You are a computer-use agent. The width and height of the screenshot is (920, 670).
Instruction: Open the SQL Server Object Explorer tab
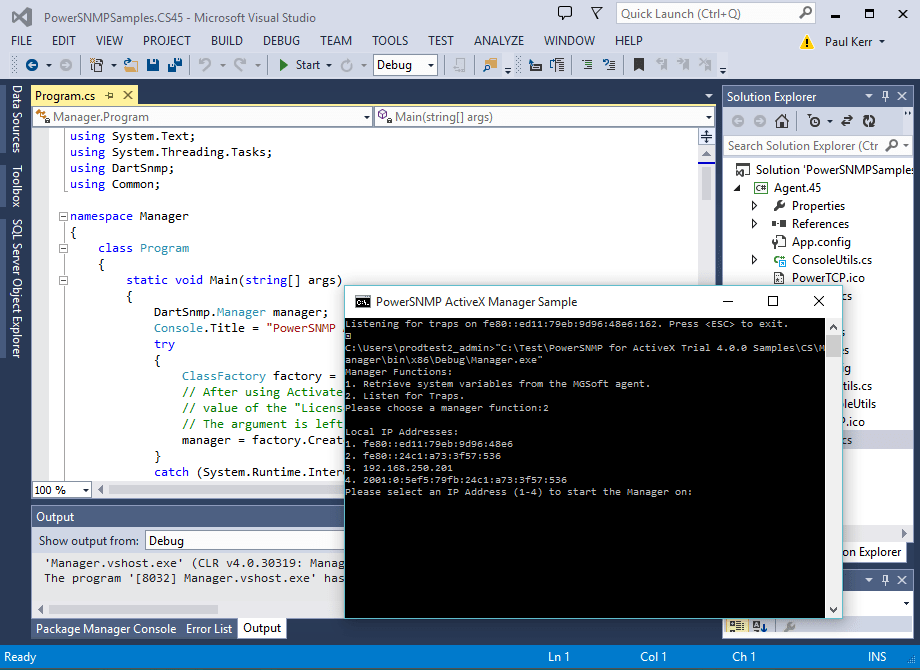click(17, 288)
